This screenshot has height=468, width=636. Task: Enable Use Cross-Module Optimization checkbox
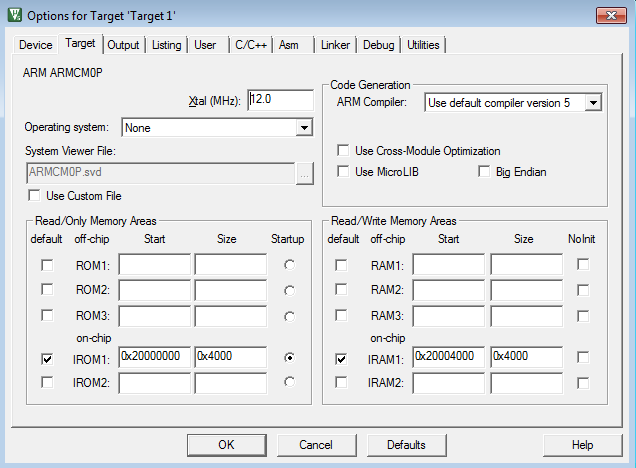(x=344, y=151)
